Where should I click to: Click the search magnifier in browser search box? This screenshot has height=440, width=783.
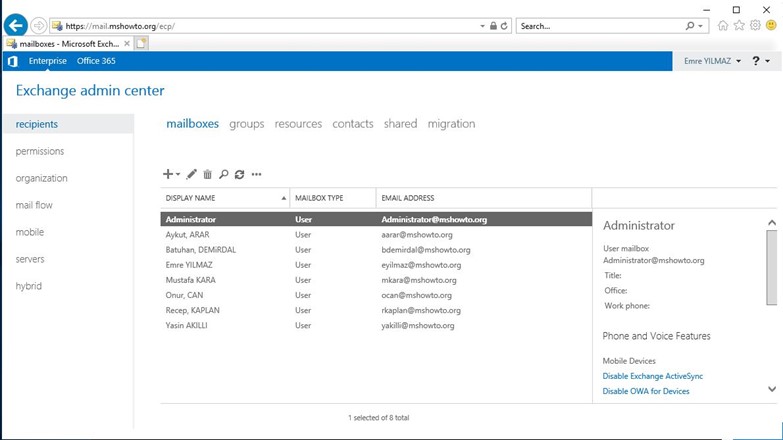690,26
